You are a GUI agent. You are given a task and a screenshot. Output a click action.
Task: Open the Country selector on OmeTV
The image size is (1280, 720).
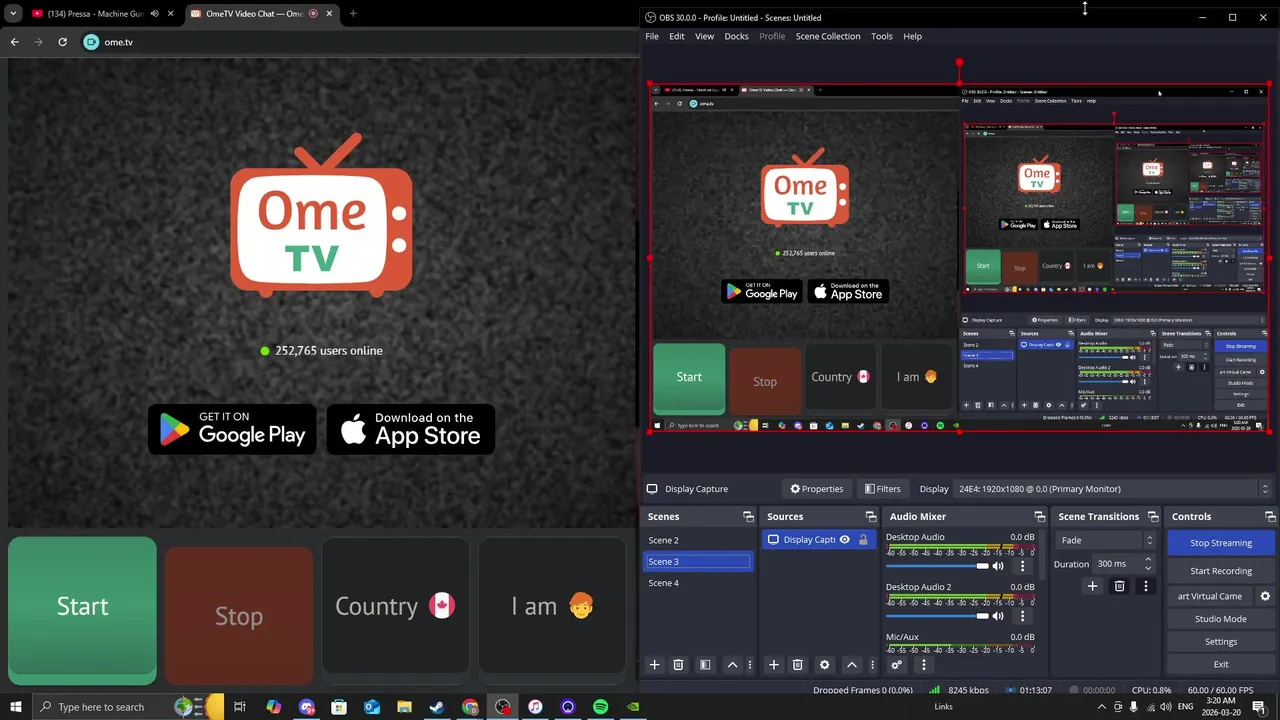click(395, 607)
